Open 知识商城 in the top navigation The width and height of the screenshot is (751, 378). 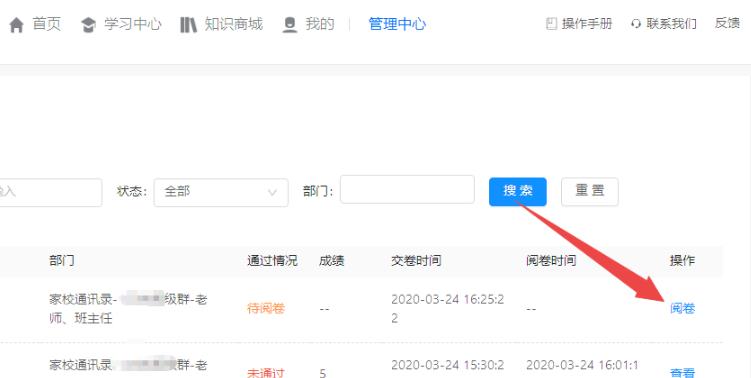(x=234, y=24)
